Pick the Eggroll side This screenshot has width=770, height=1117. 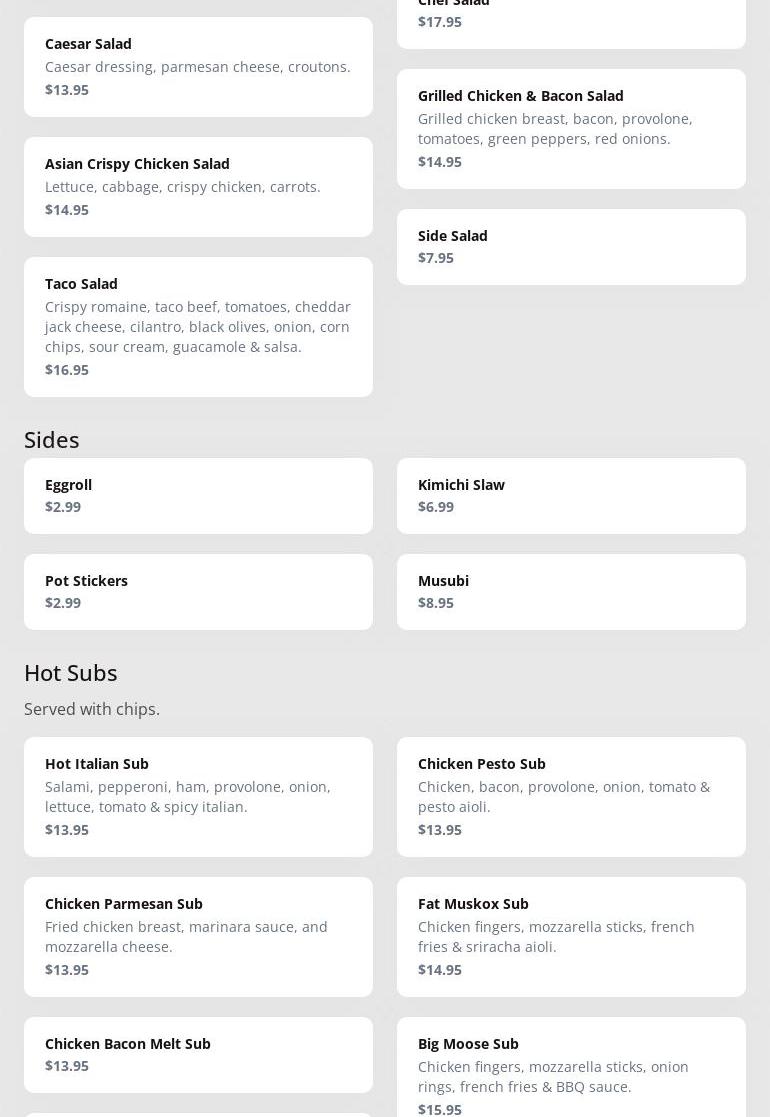[198, 495]
